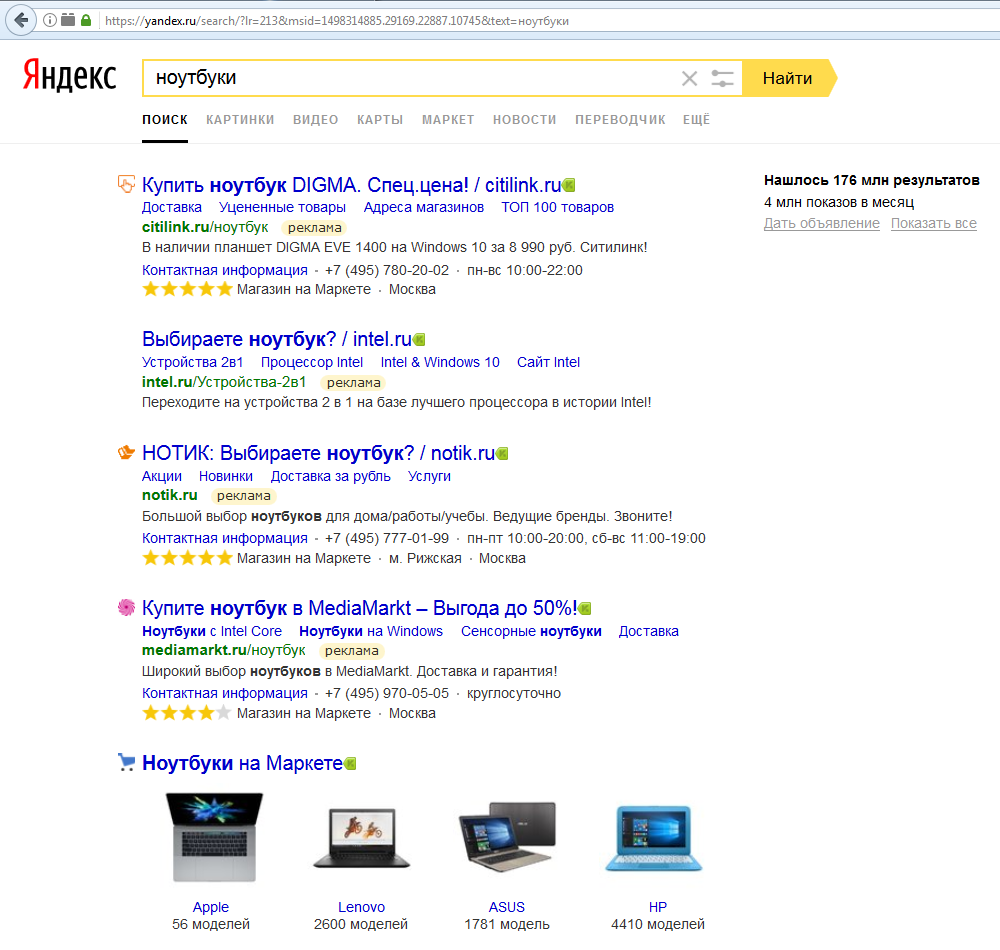Open Новинки sitelink

point(226,476)
